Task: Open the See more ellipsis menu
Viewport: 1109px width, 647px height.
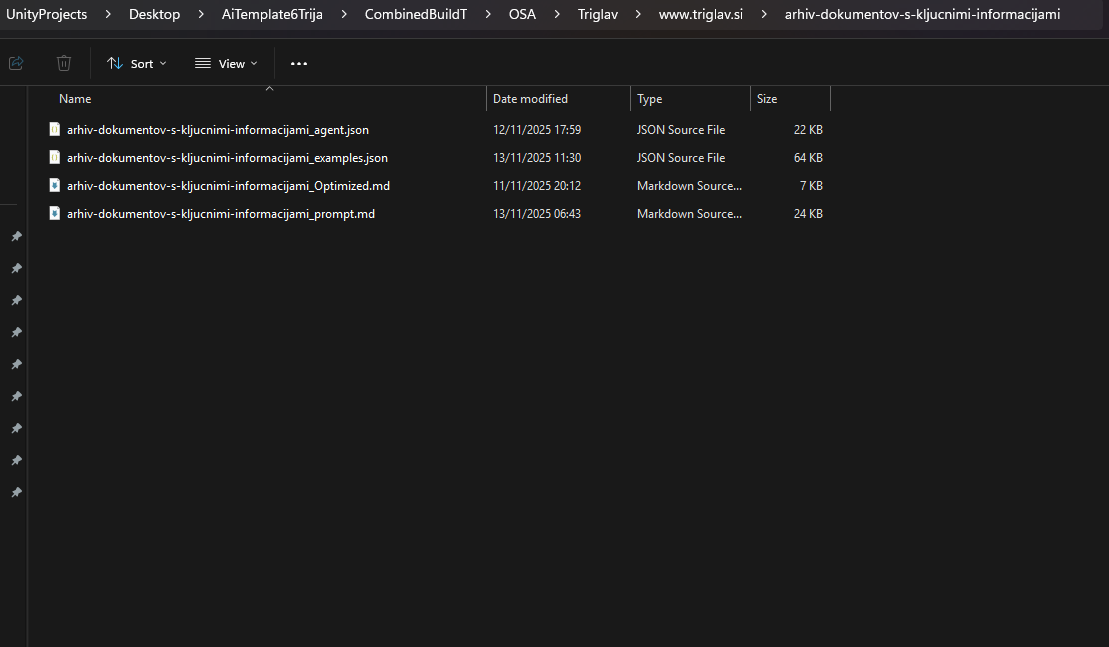Action: [298, 62]
